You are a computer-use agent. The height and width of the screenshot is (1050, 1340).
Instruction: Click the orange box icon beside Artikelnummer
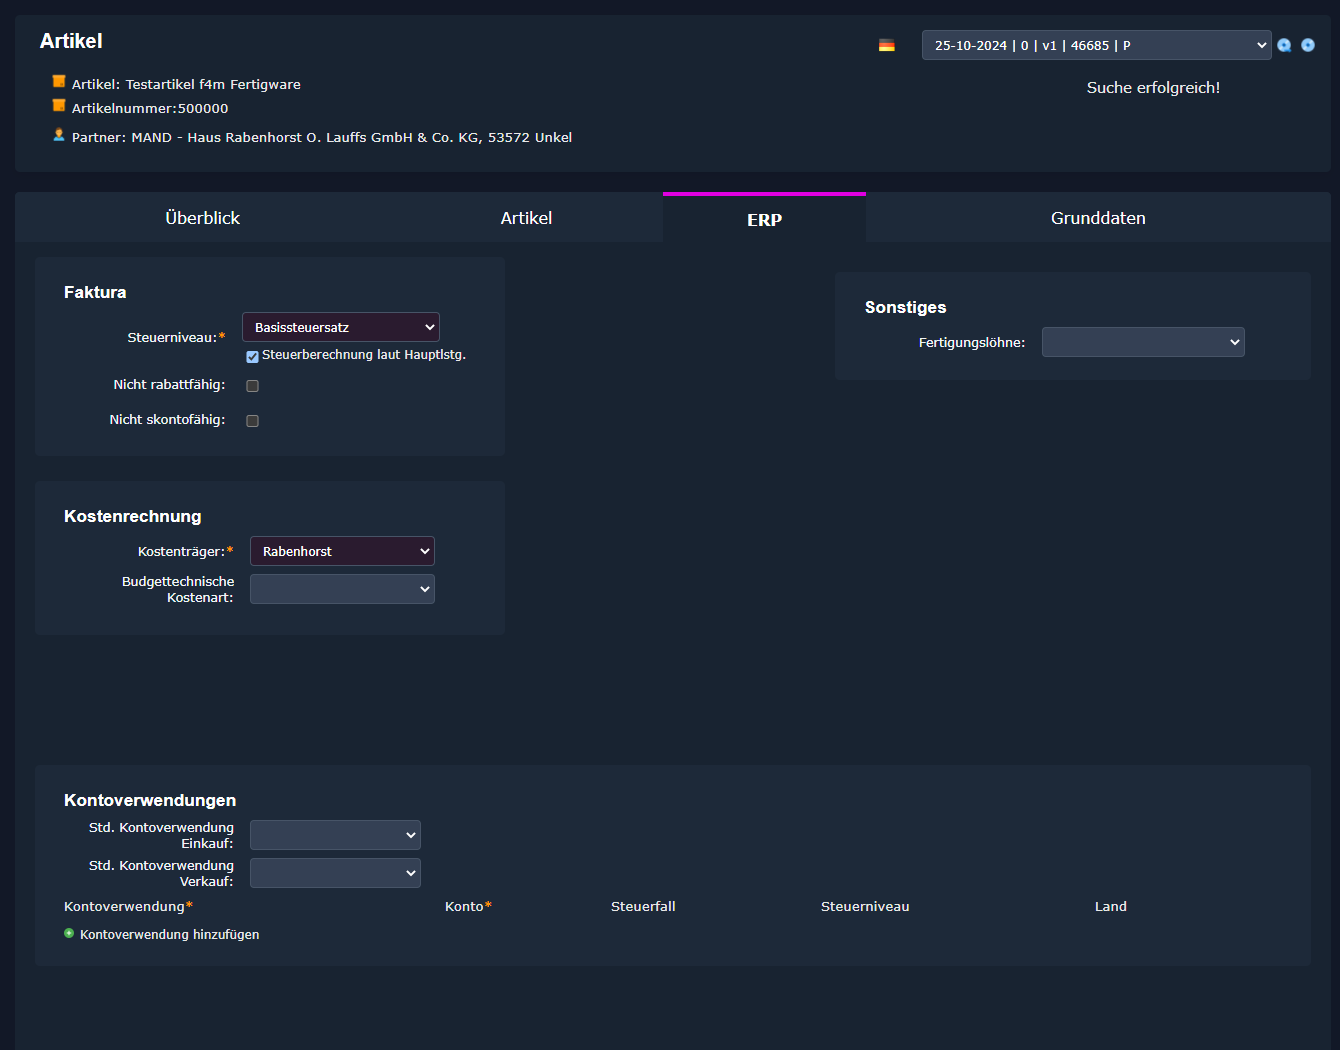(59, 106)
